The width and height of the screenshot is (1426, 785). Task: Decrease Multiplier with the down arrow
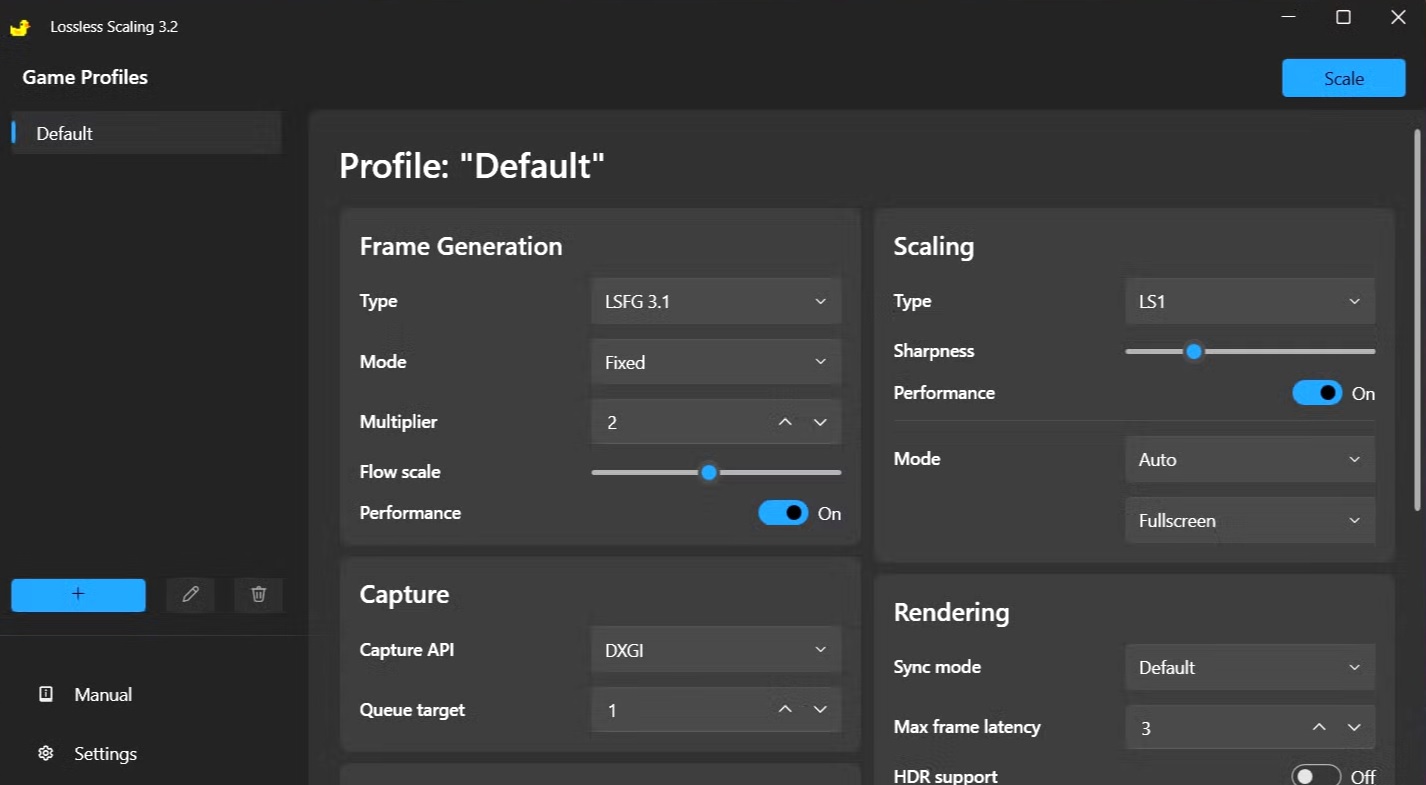coord(820,422)
